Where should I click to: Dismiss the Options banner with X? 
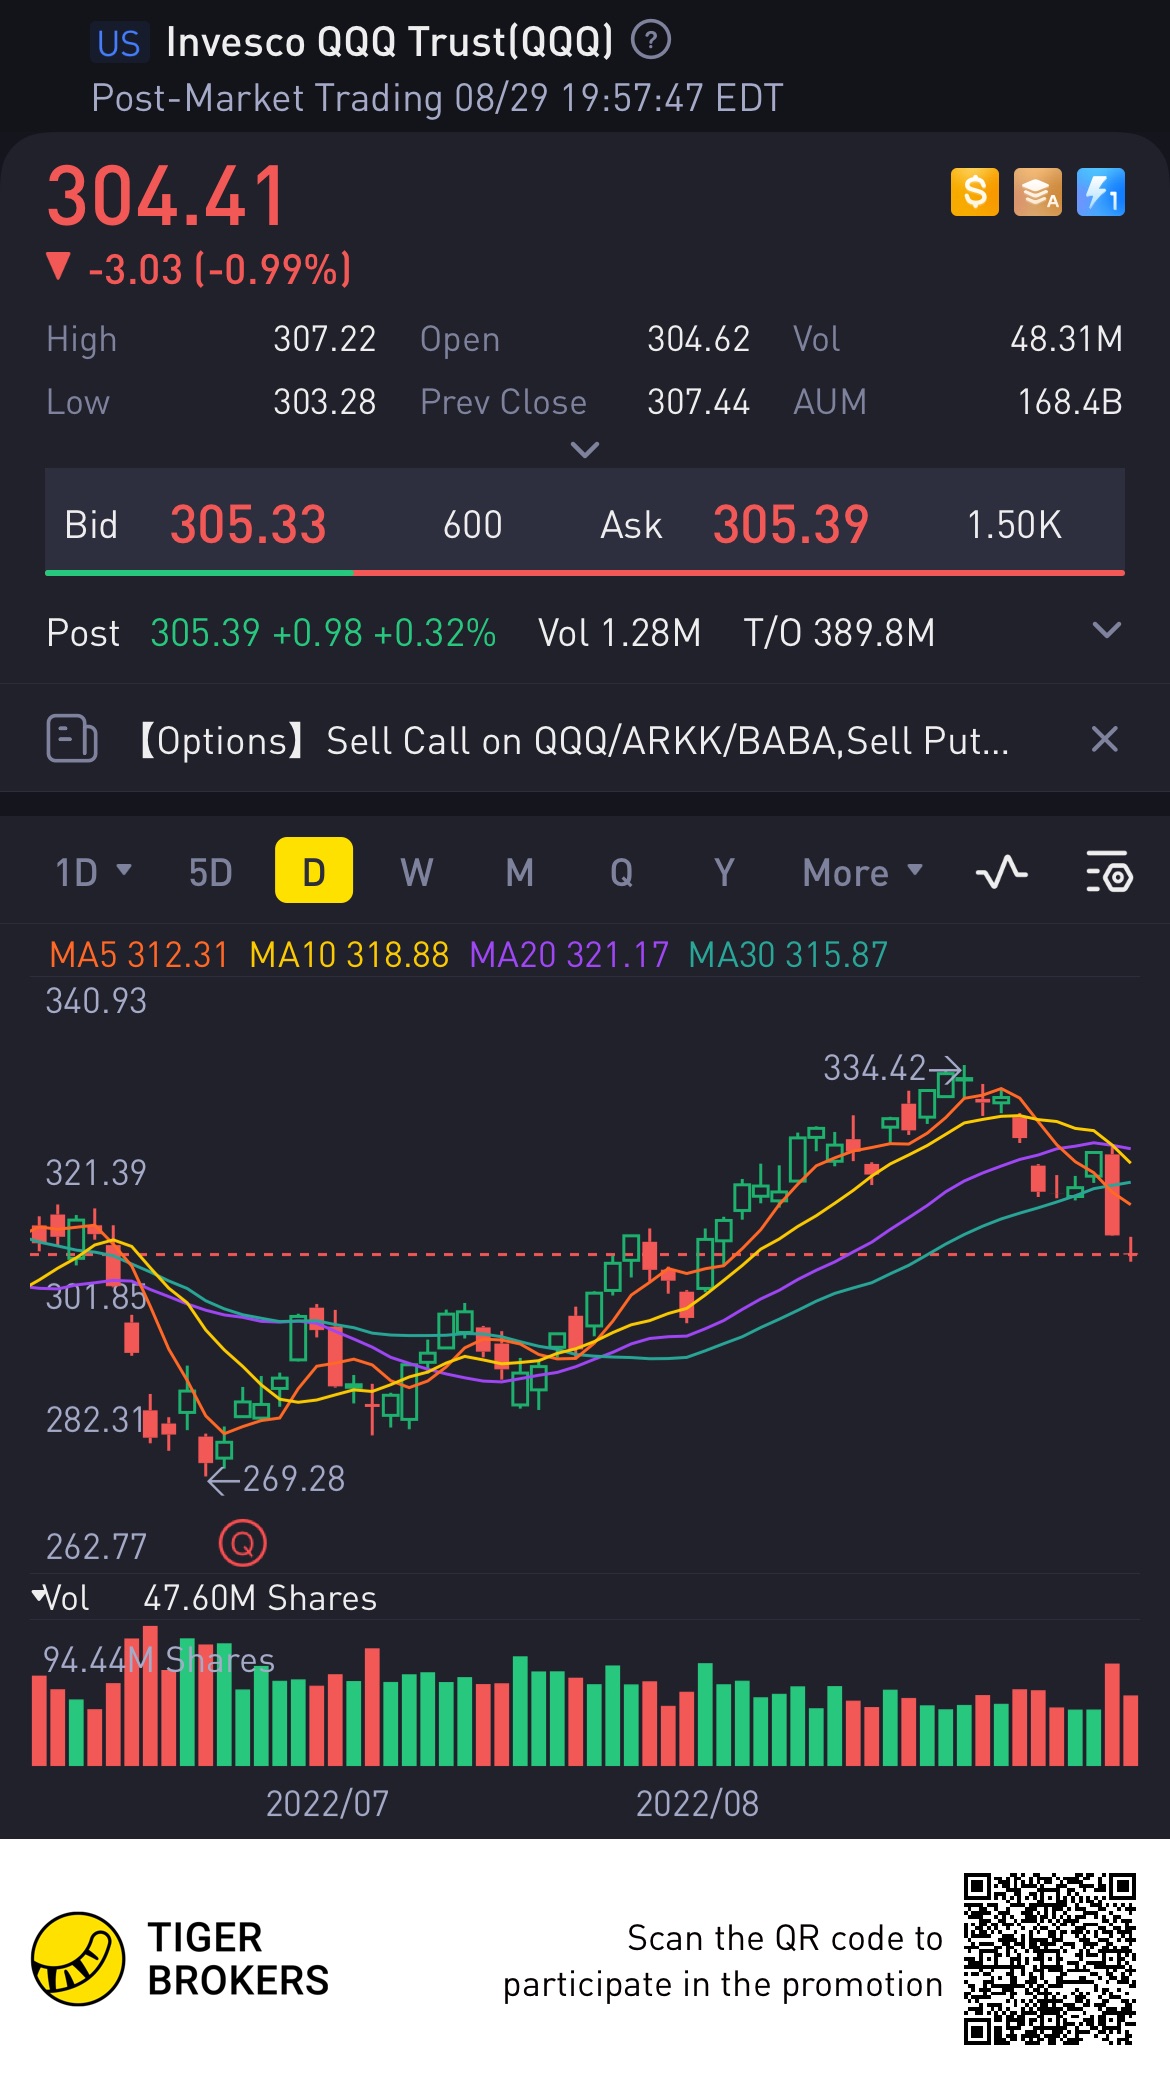pos(1104,739)
